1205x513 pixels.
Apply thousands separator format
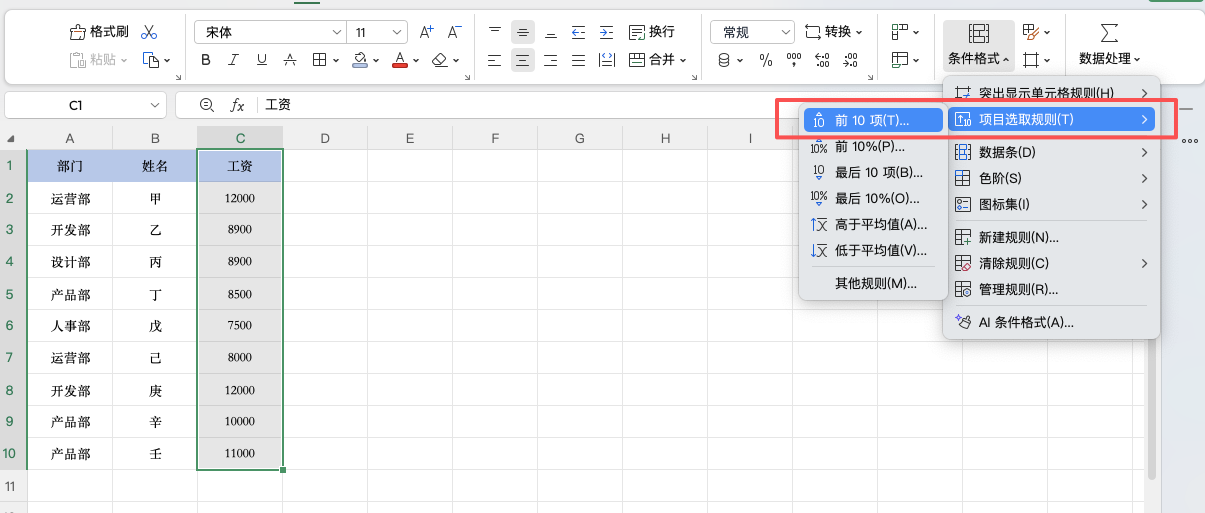click(794, 60)
